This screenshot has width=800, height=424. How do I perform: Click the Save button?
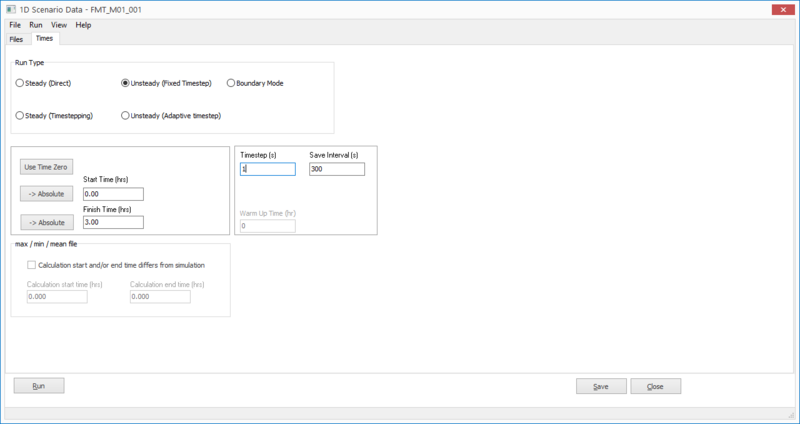600,386
